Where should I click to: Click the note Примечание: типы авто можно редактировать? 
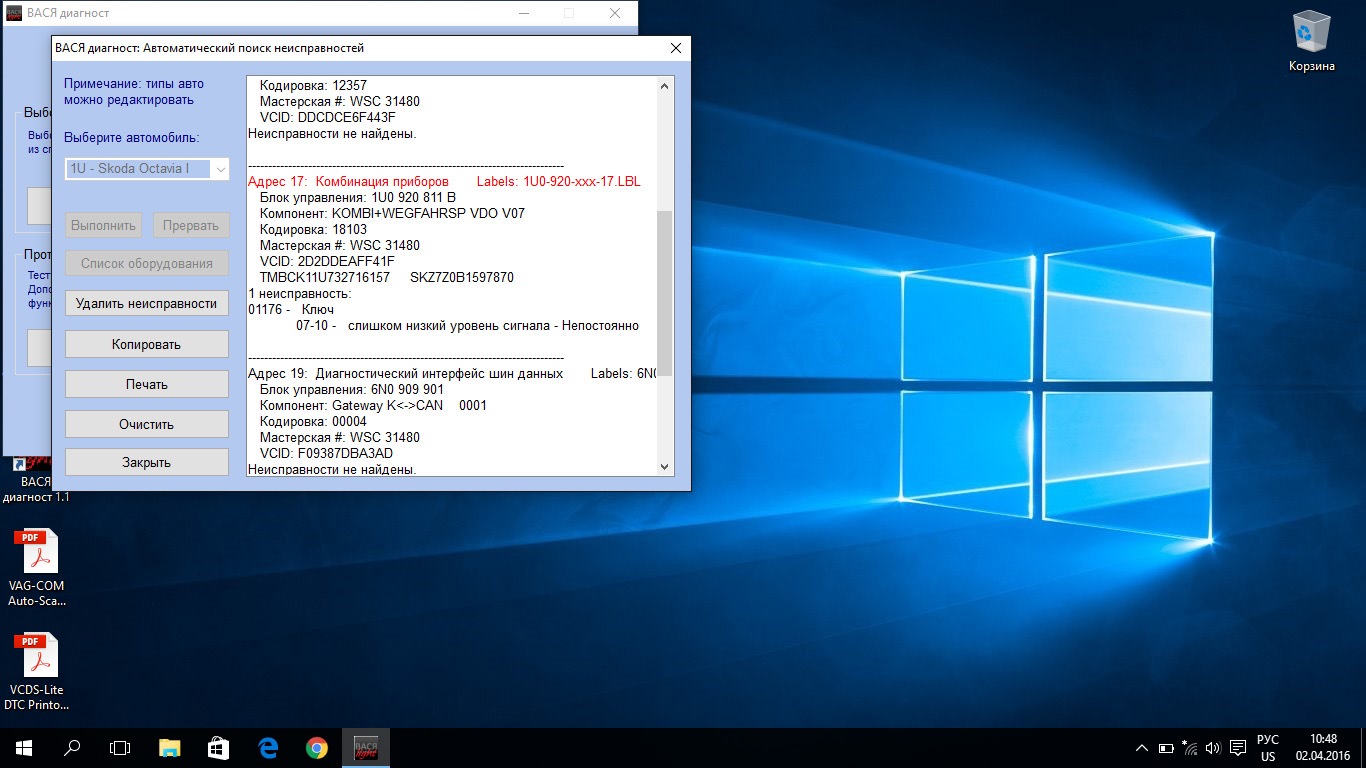click(134, 92)
